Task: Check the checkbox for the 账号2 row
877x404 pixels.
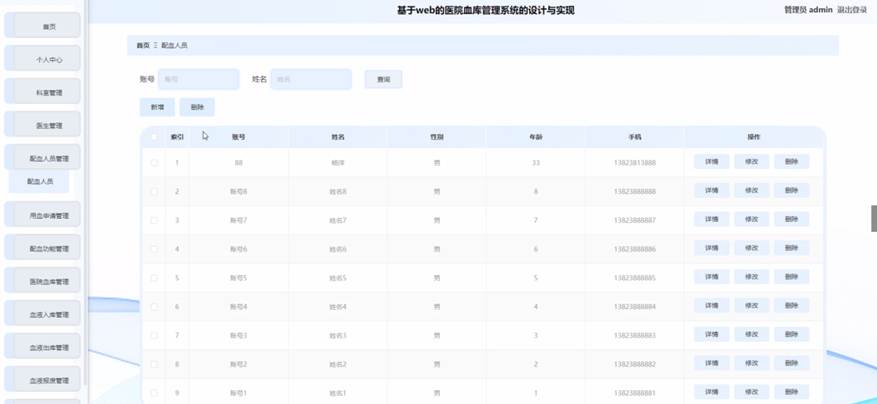Action: point(154,364)
